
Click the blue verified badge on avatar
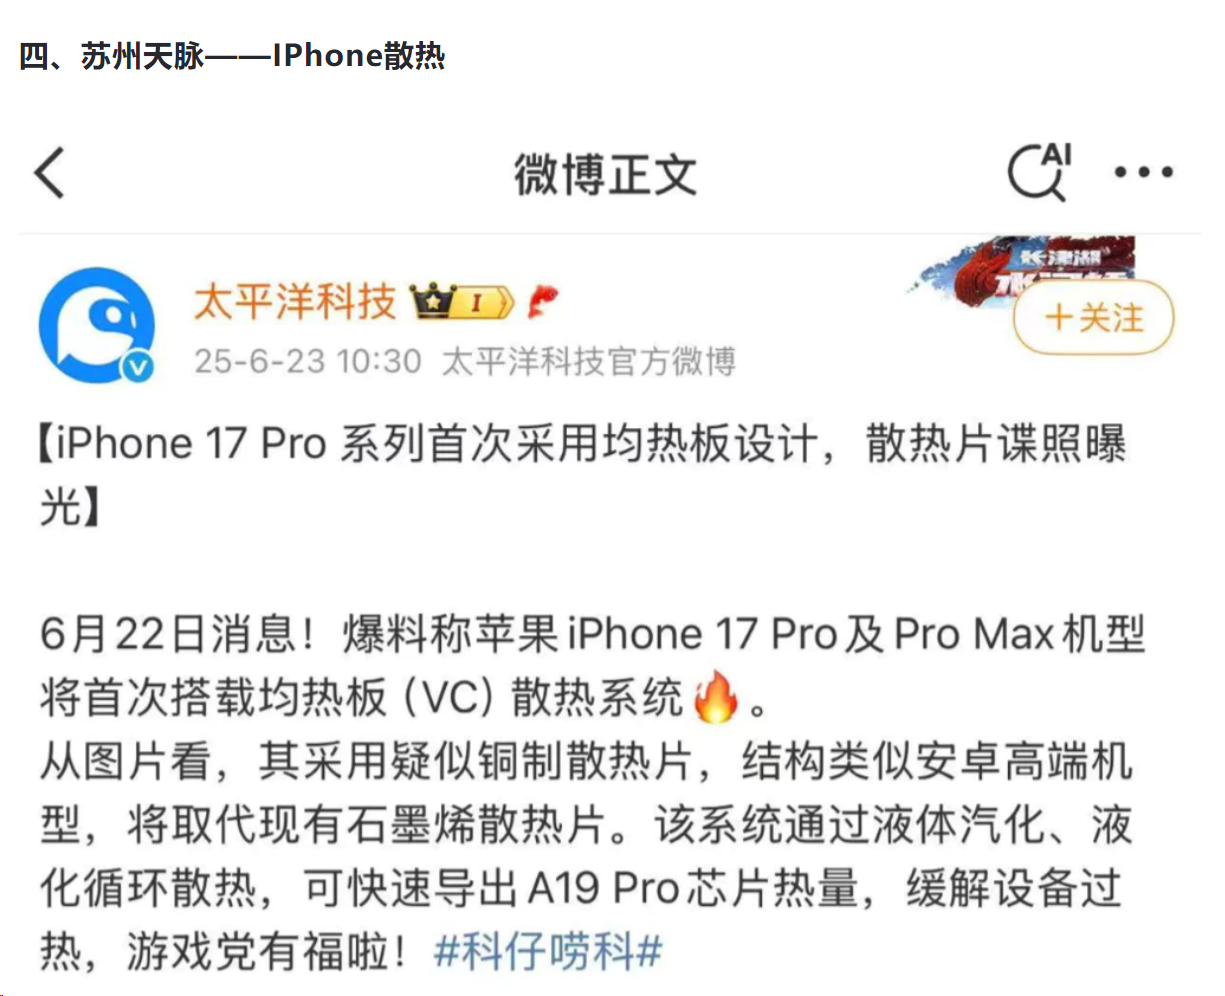(x=138, y=367)
